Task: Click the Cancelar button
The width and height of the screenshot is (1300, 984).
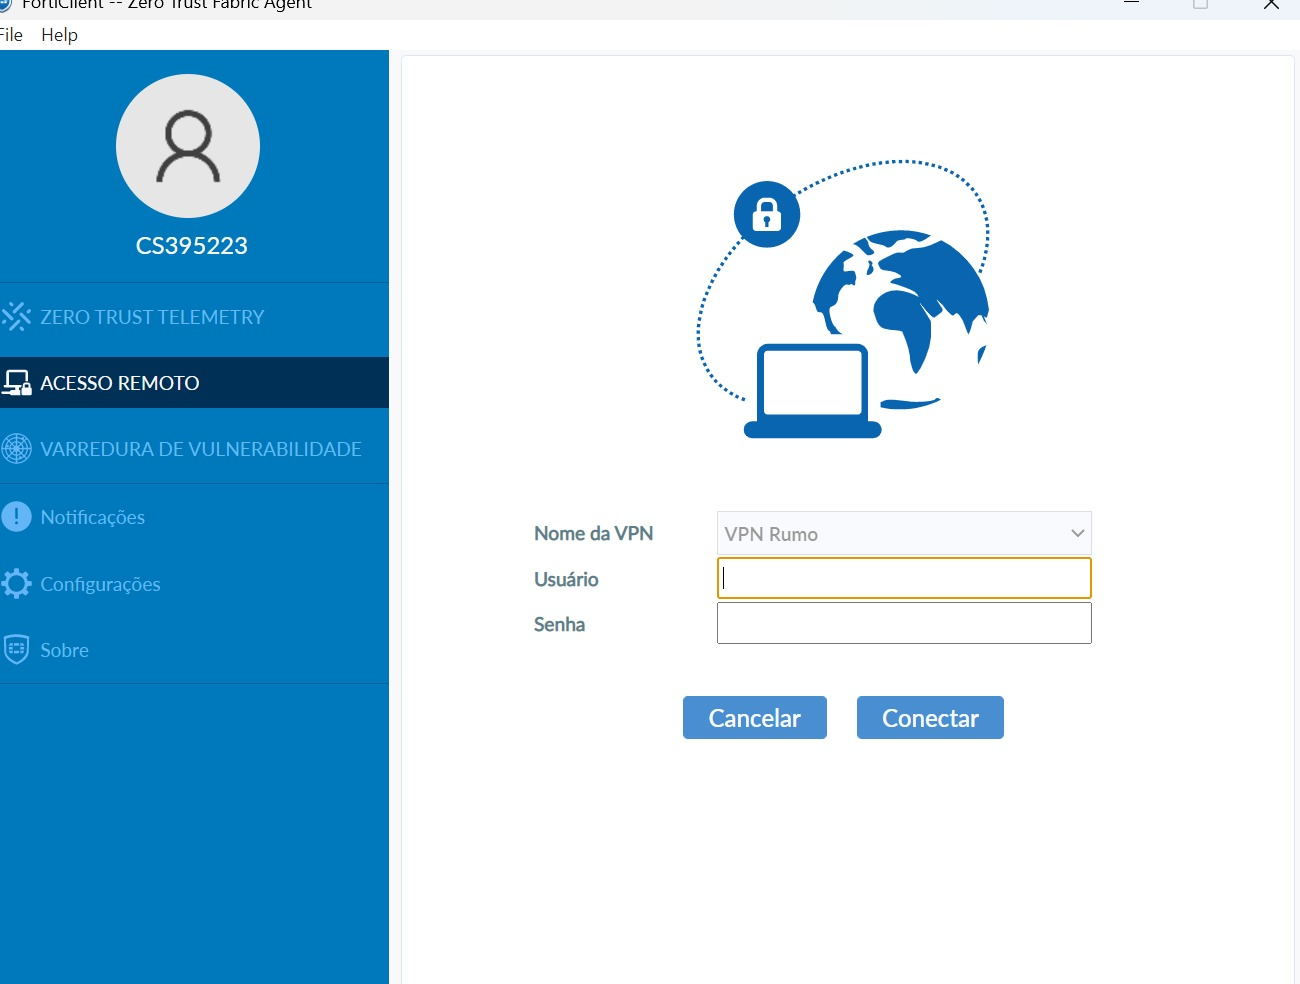Action: coord(755,718)
